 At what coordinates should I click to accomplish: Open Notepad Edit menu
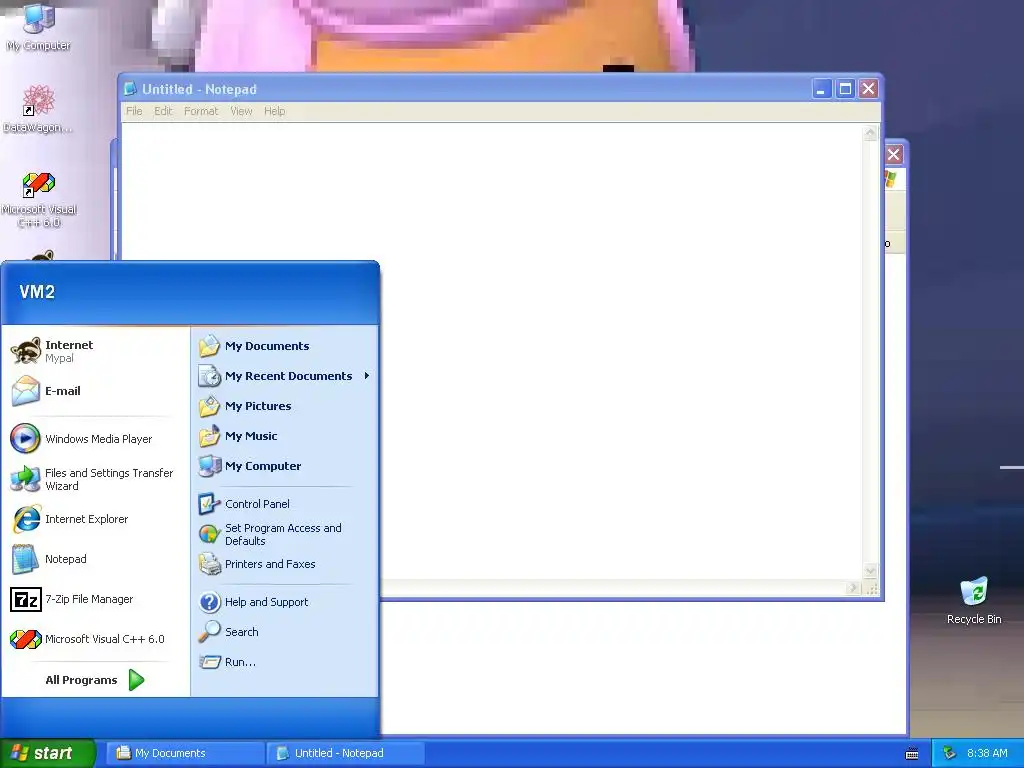[x=163, y=111]
